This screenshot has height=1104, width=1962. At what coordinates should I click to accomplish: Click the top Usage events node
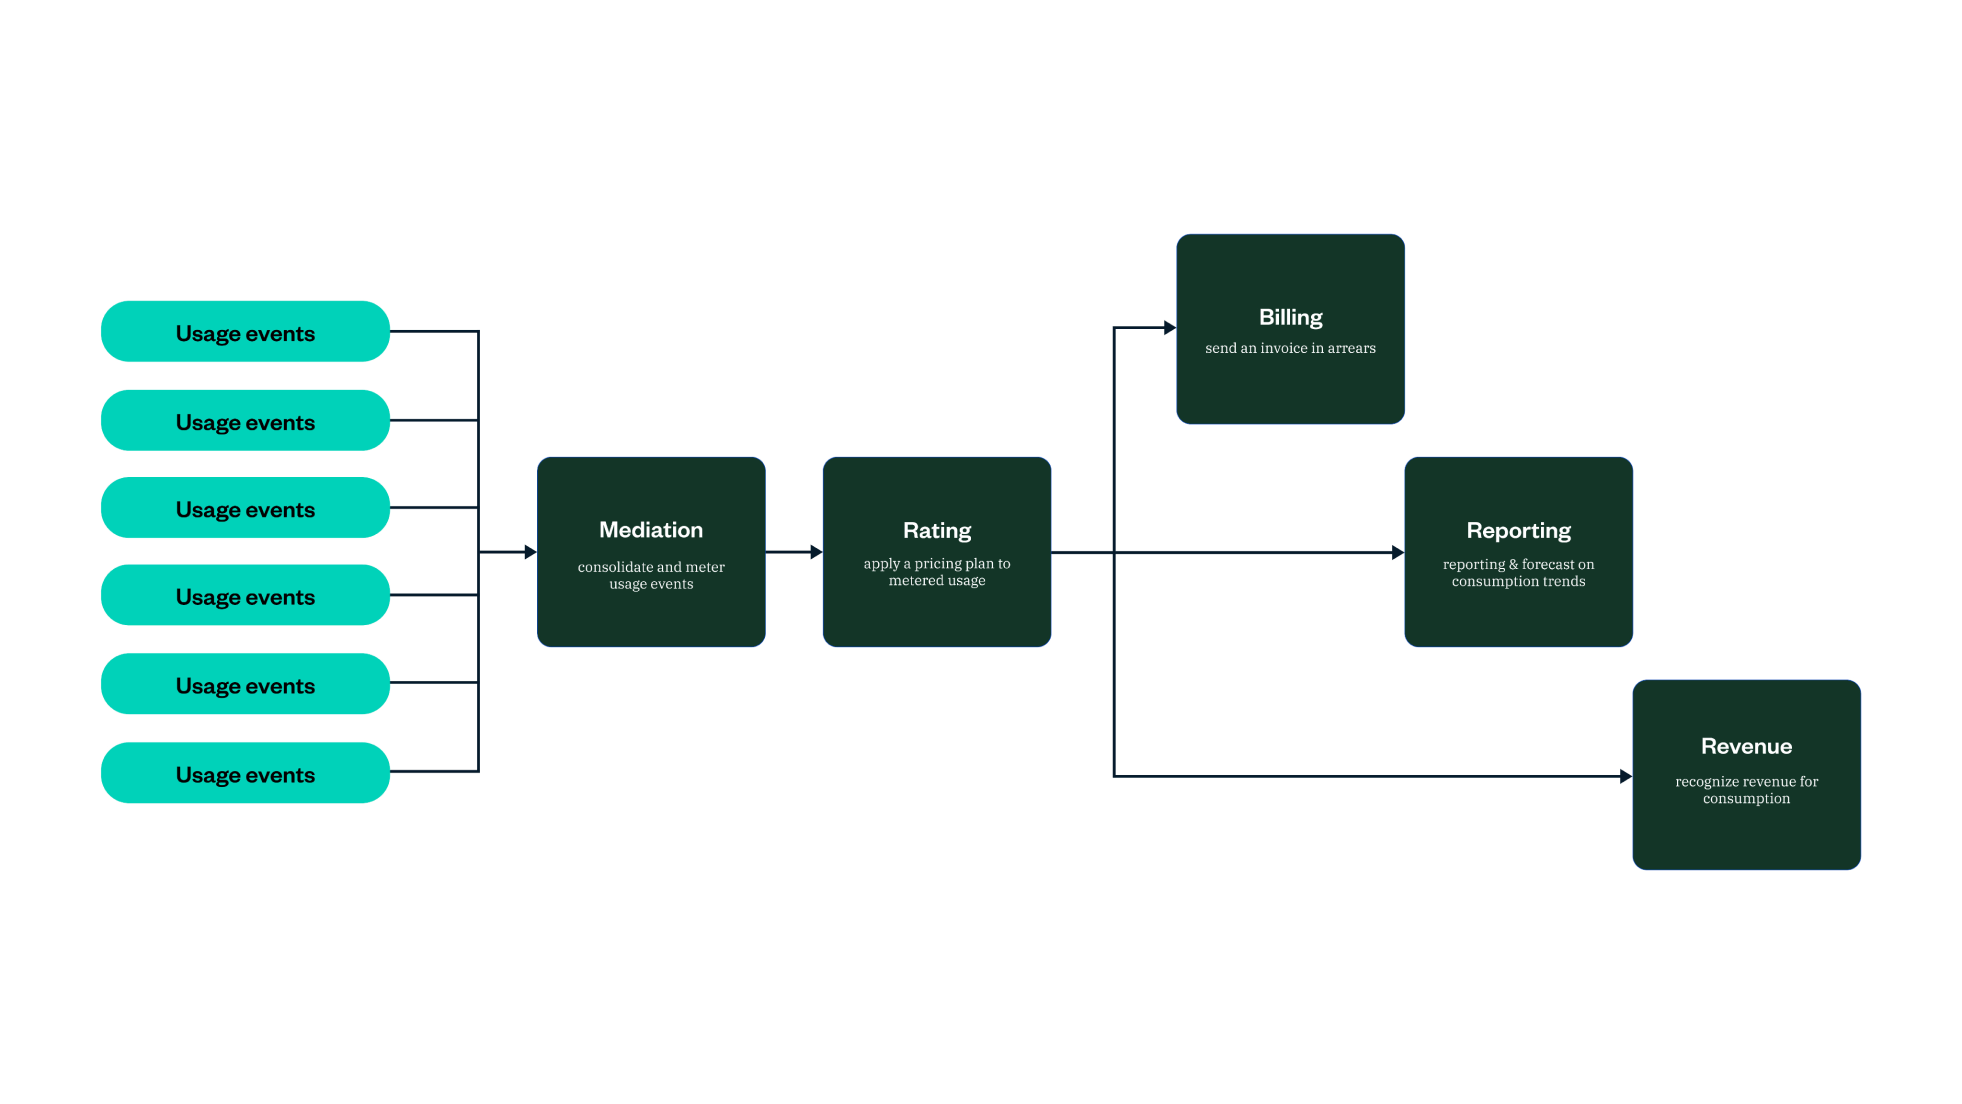(245, 333)
